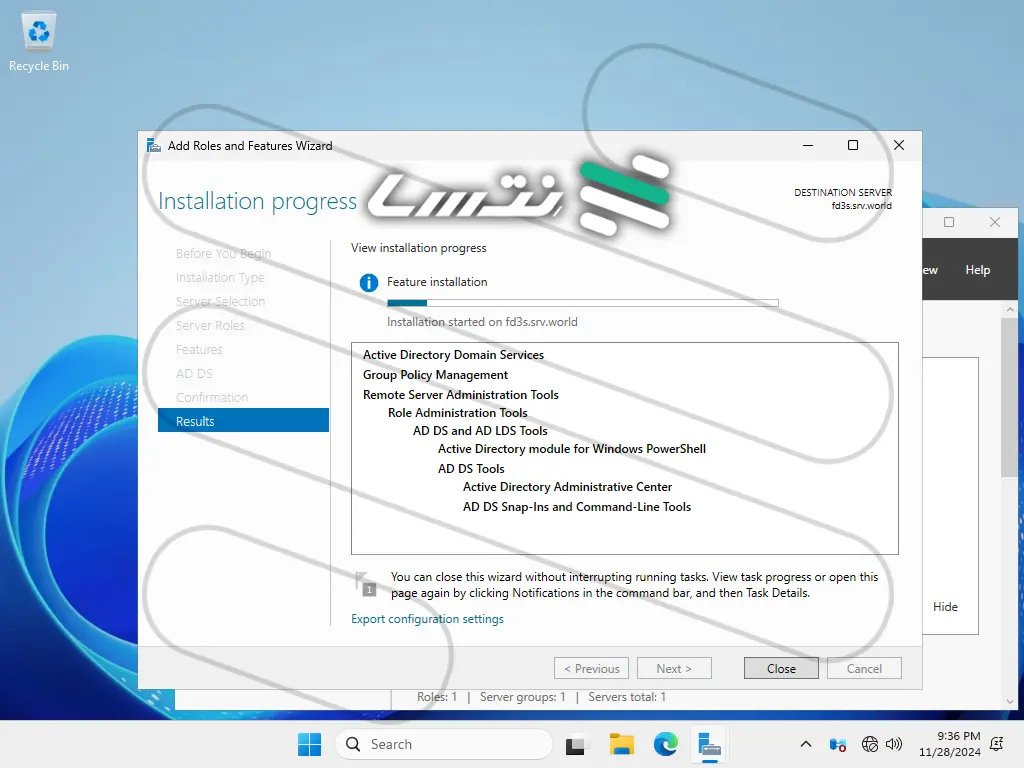This screenshot has height=768, width=1024.
Task: Open Microsoft Edge from the taskbar
Action: pyautogui.click(x=666, y=744)
